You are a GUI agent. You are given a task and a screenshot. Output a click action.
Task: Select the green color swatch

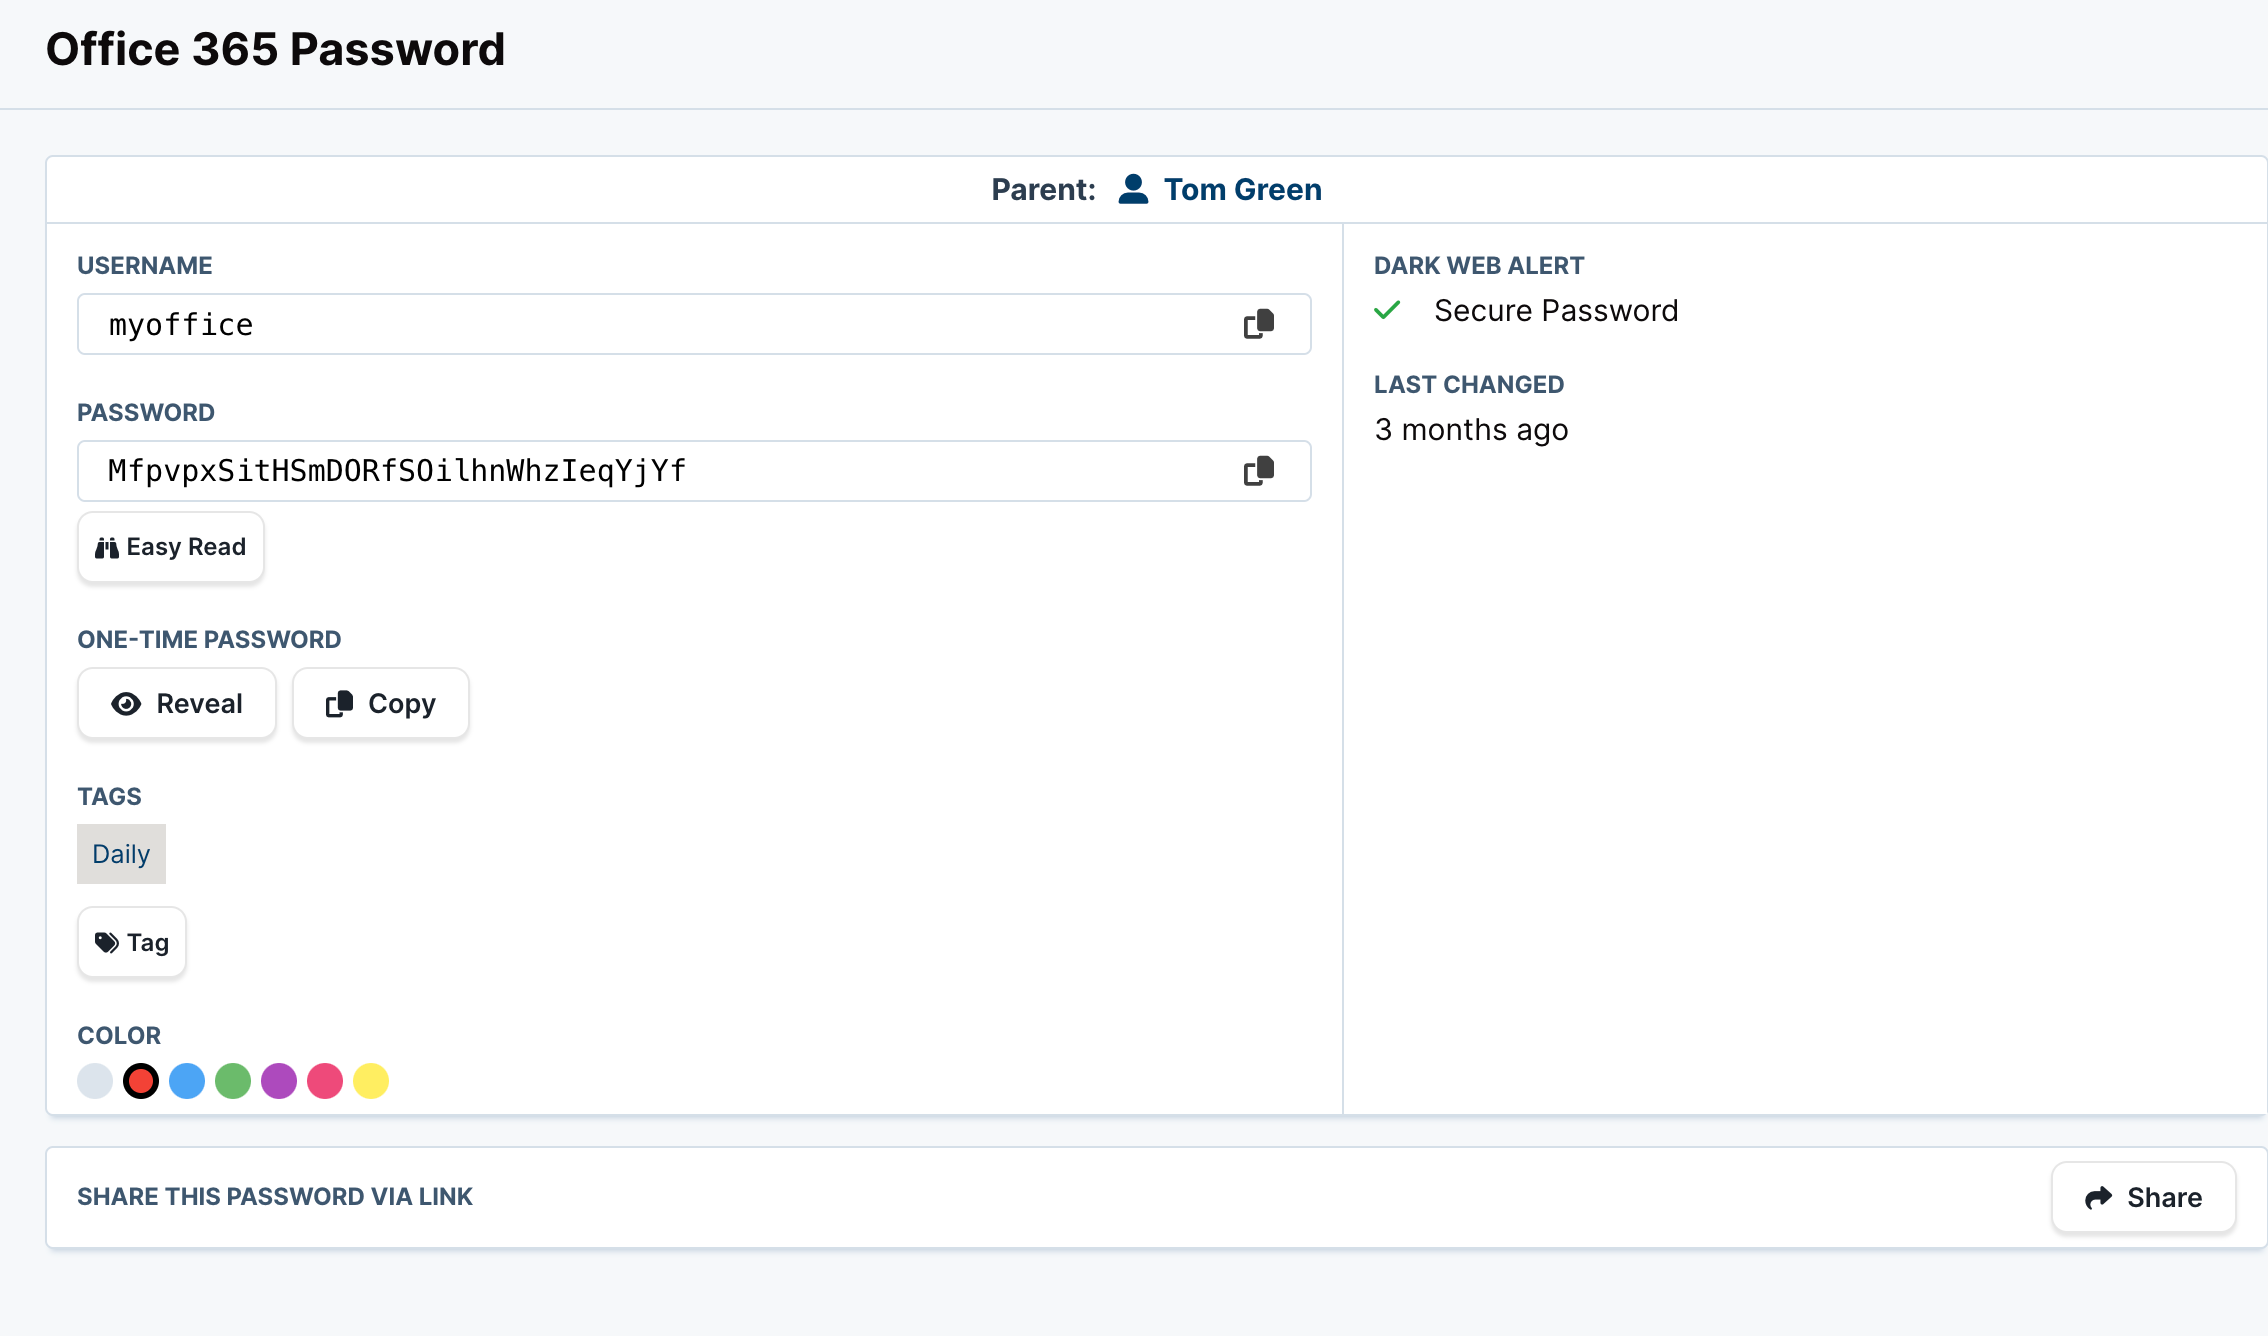coord(233,1081)
